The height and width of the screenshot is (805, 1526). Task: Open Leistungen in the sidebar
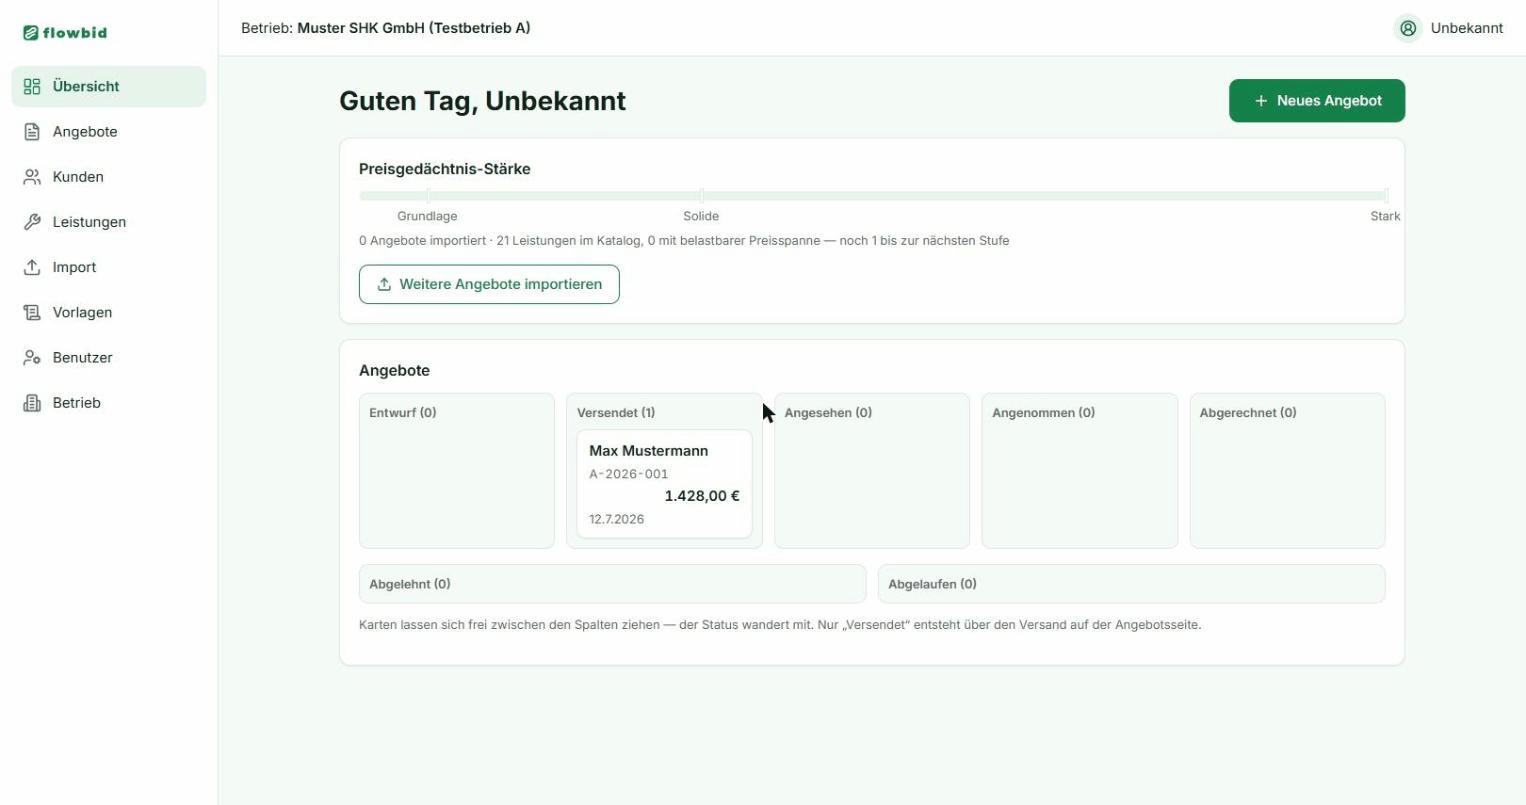click(109, 222)
